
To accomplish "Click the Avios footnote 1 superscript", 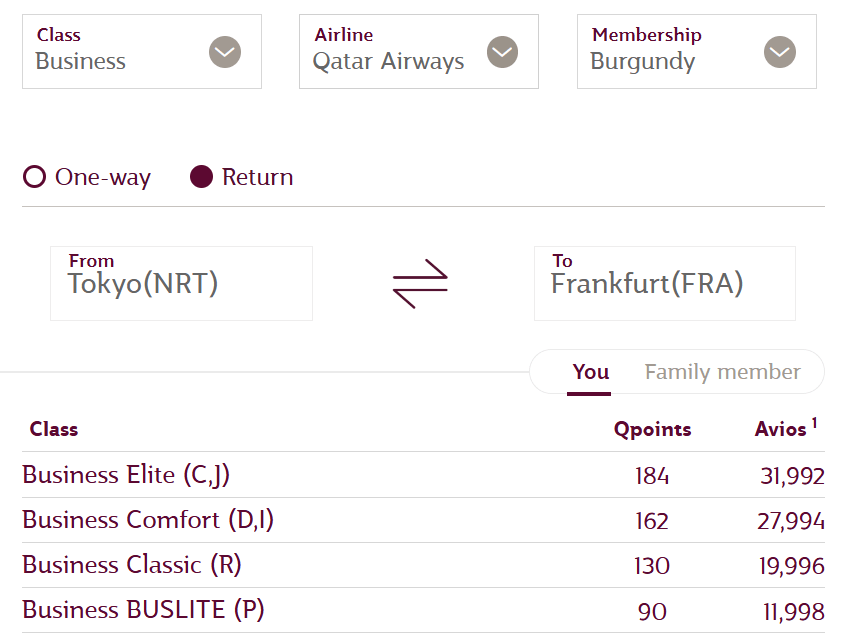I will tap(814, 424).
